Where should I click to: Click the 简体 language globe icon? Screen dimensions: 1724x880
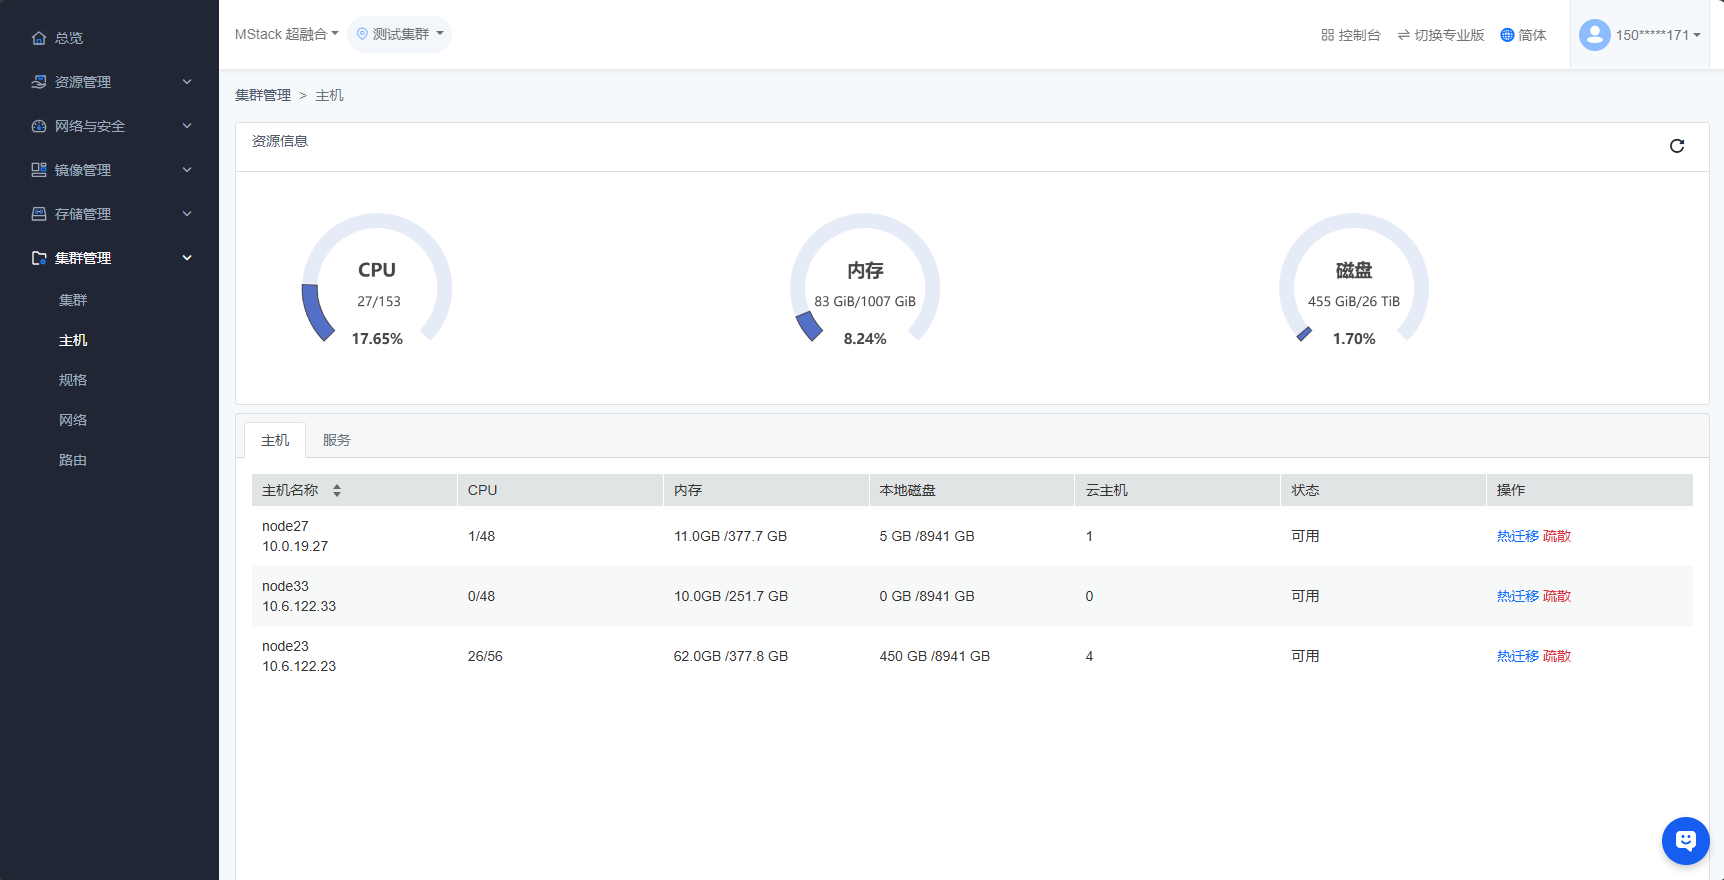pos(1507,35)
